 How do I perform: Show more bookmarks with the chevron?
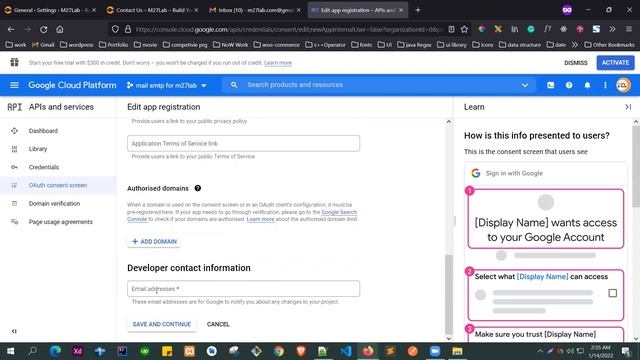pos(575,44)
